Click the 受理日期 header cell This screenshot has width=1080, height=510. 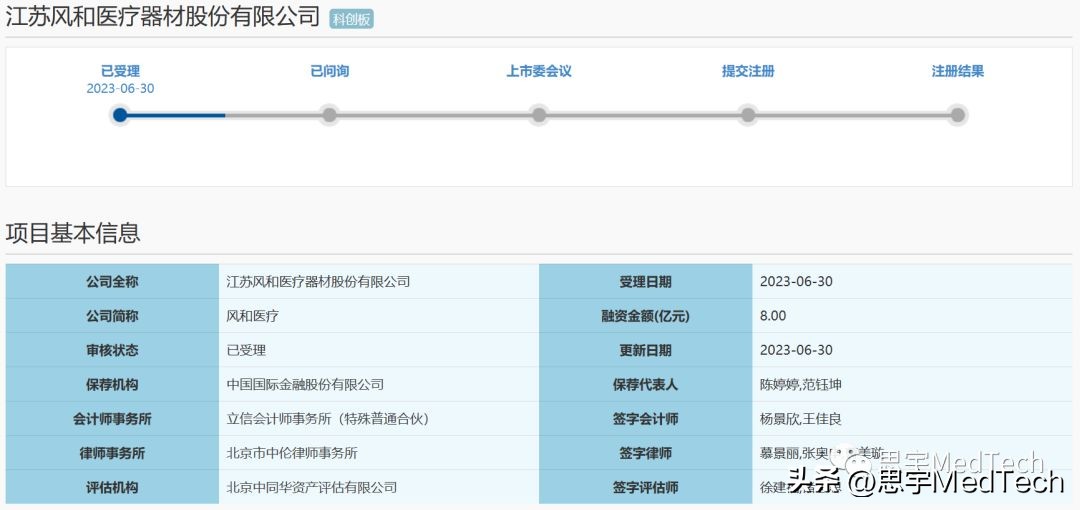click(645, 281)
